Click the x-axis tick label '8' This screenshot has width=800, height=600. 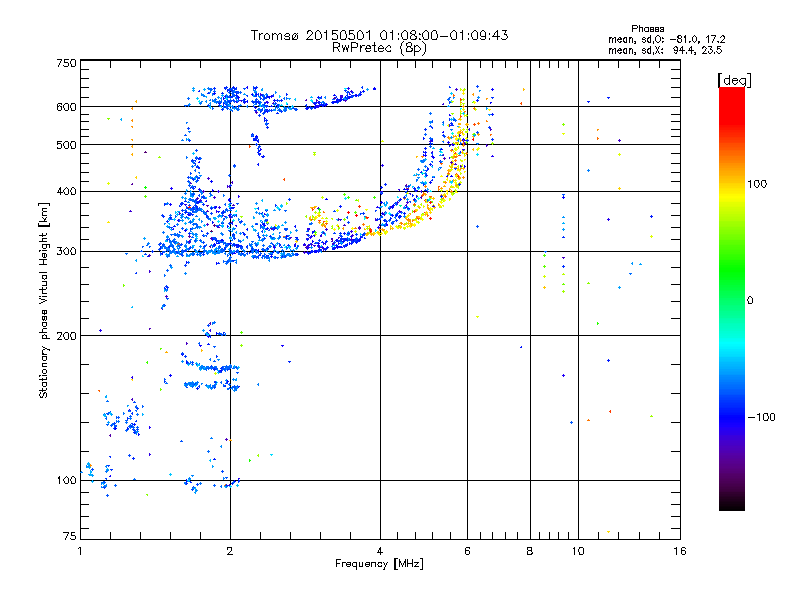pos(530,551)
